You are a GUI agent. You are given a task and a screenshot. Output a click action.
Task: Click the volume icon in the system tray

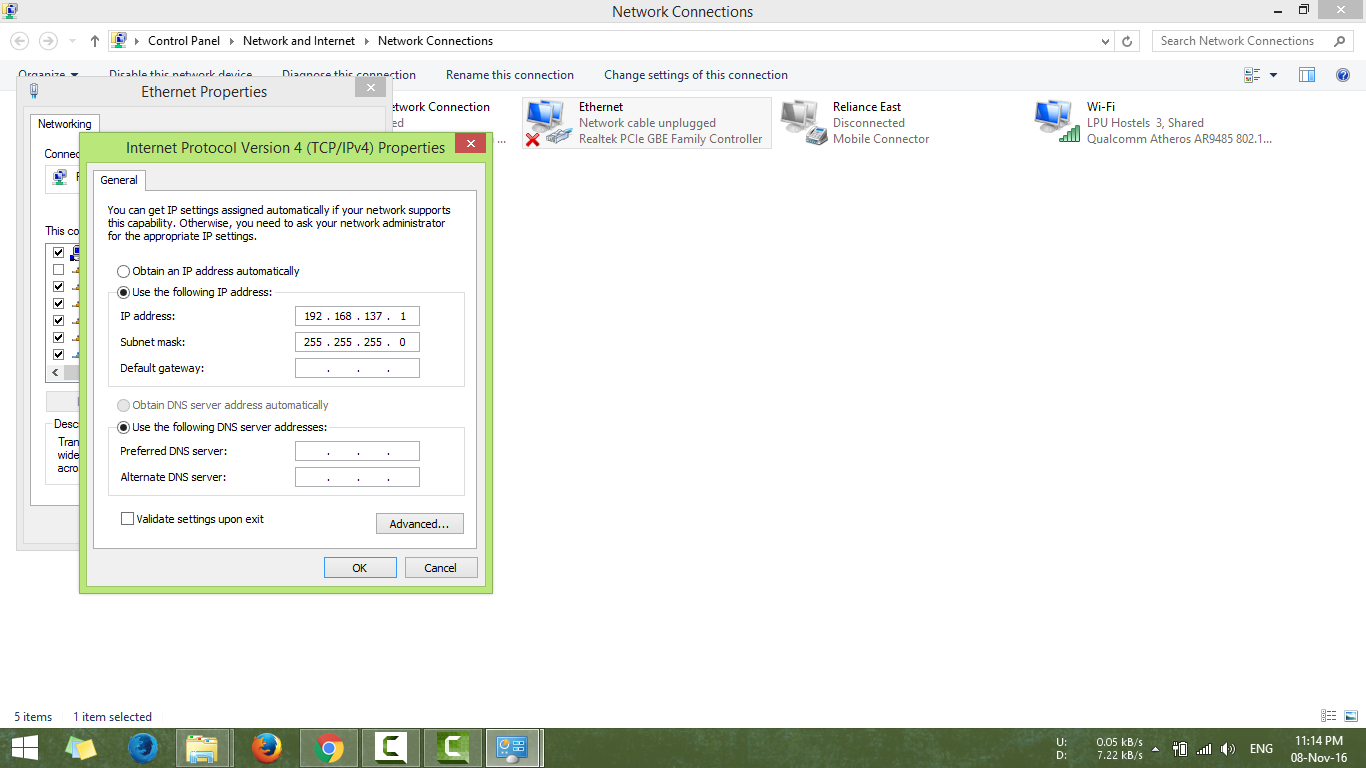click(1228, 747)
